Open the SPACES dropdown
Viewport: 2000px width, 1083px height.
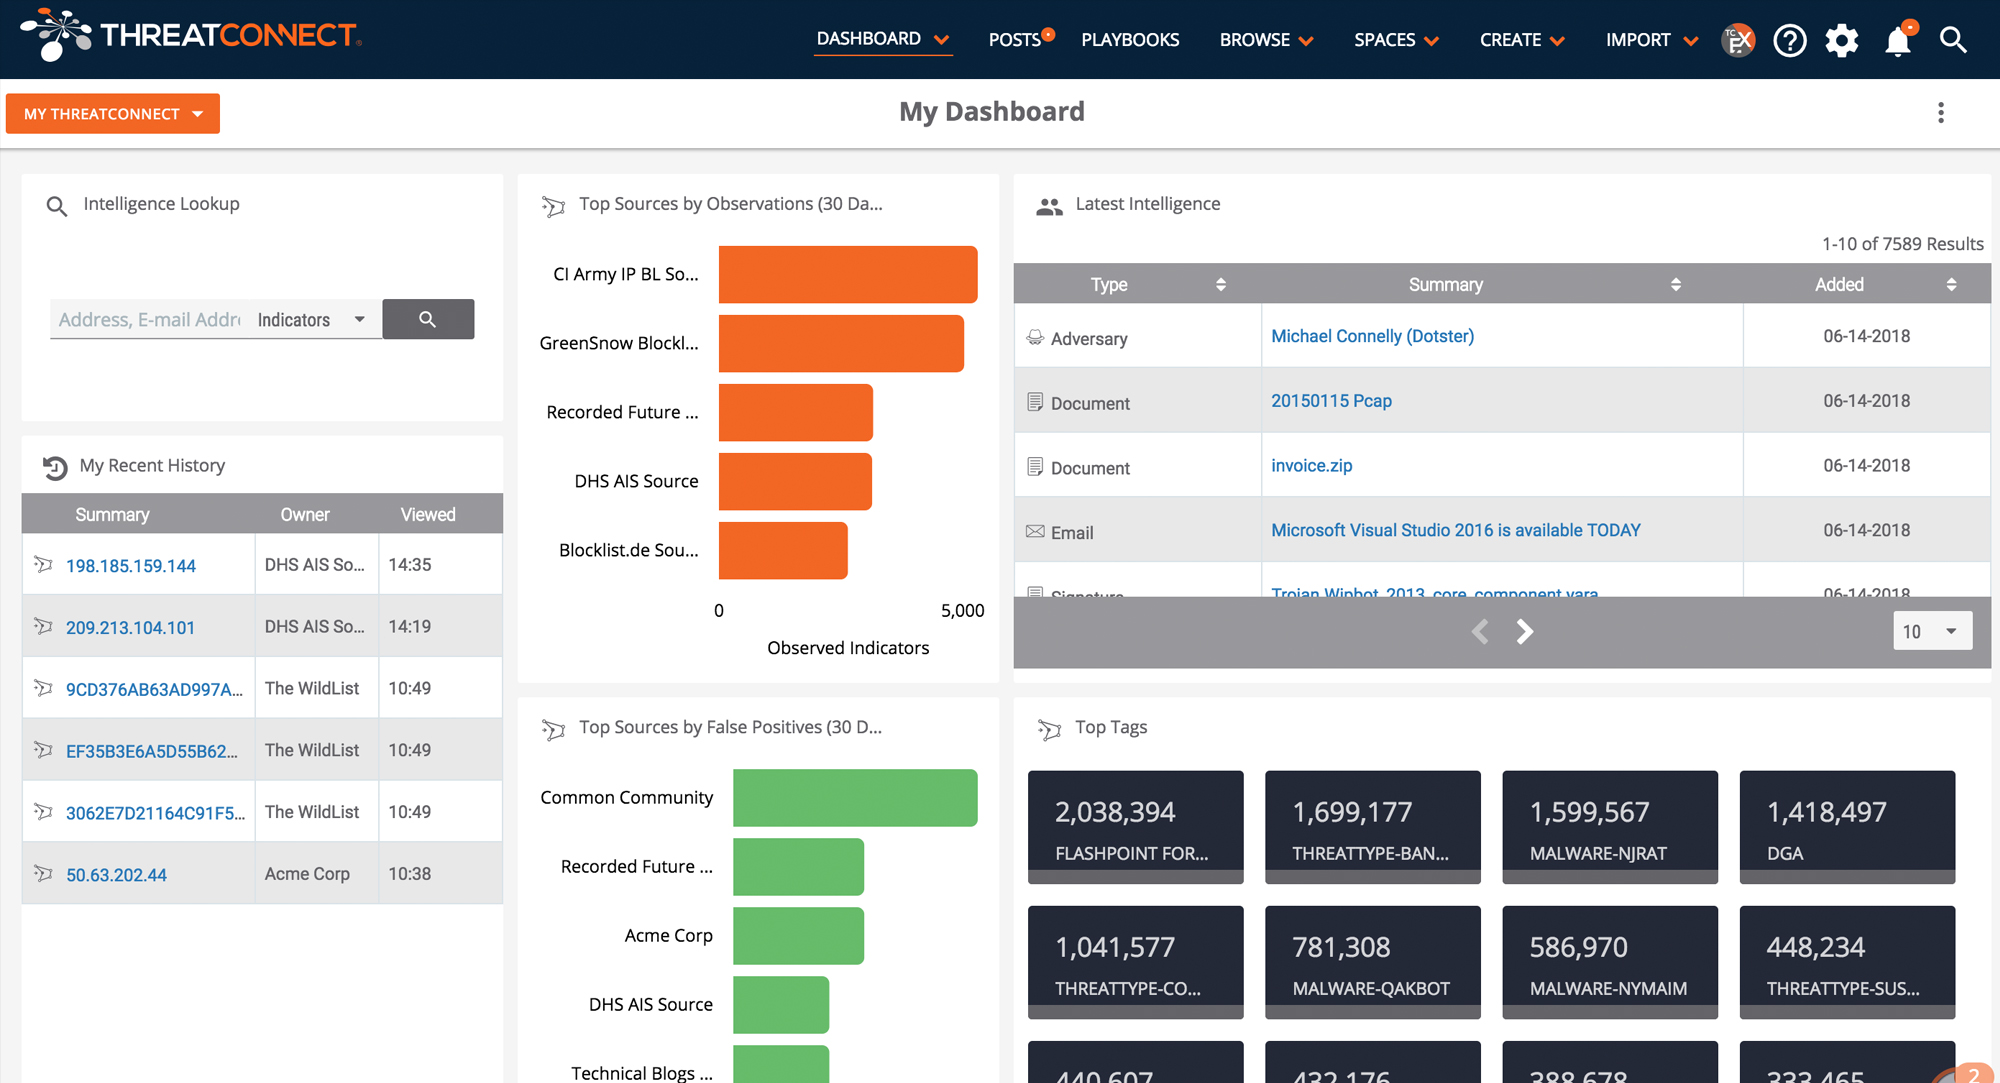coord(1396,40)
